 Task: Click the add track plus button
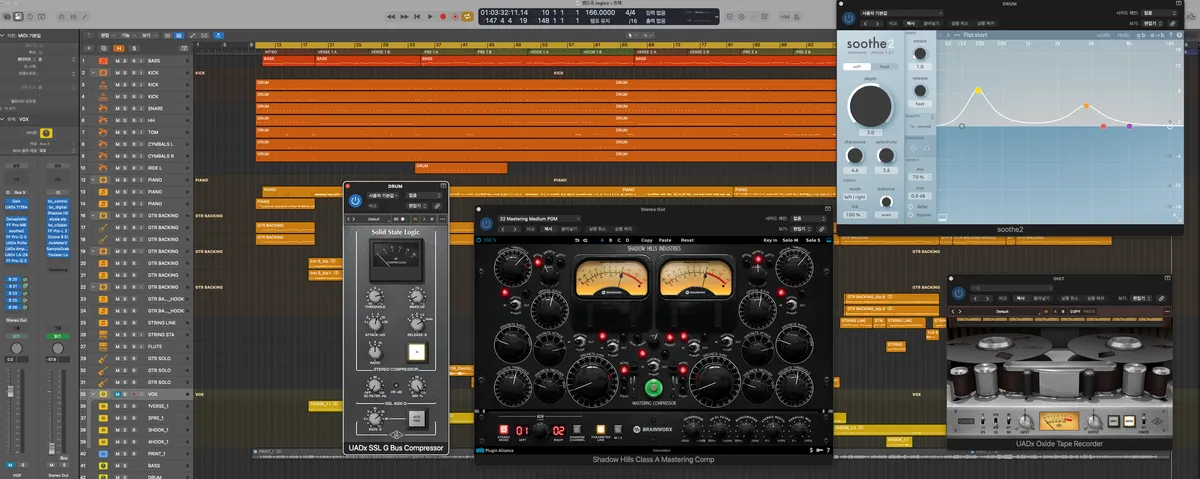pyautogui.click(x=89, y=48)
